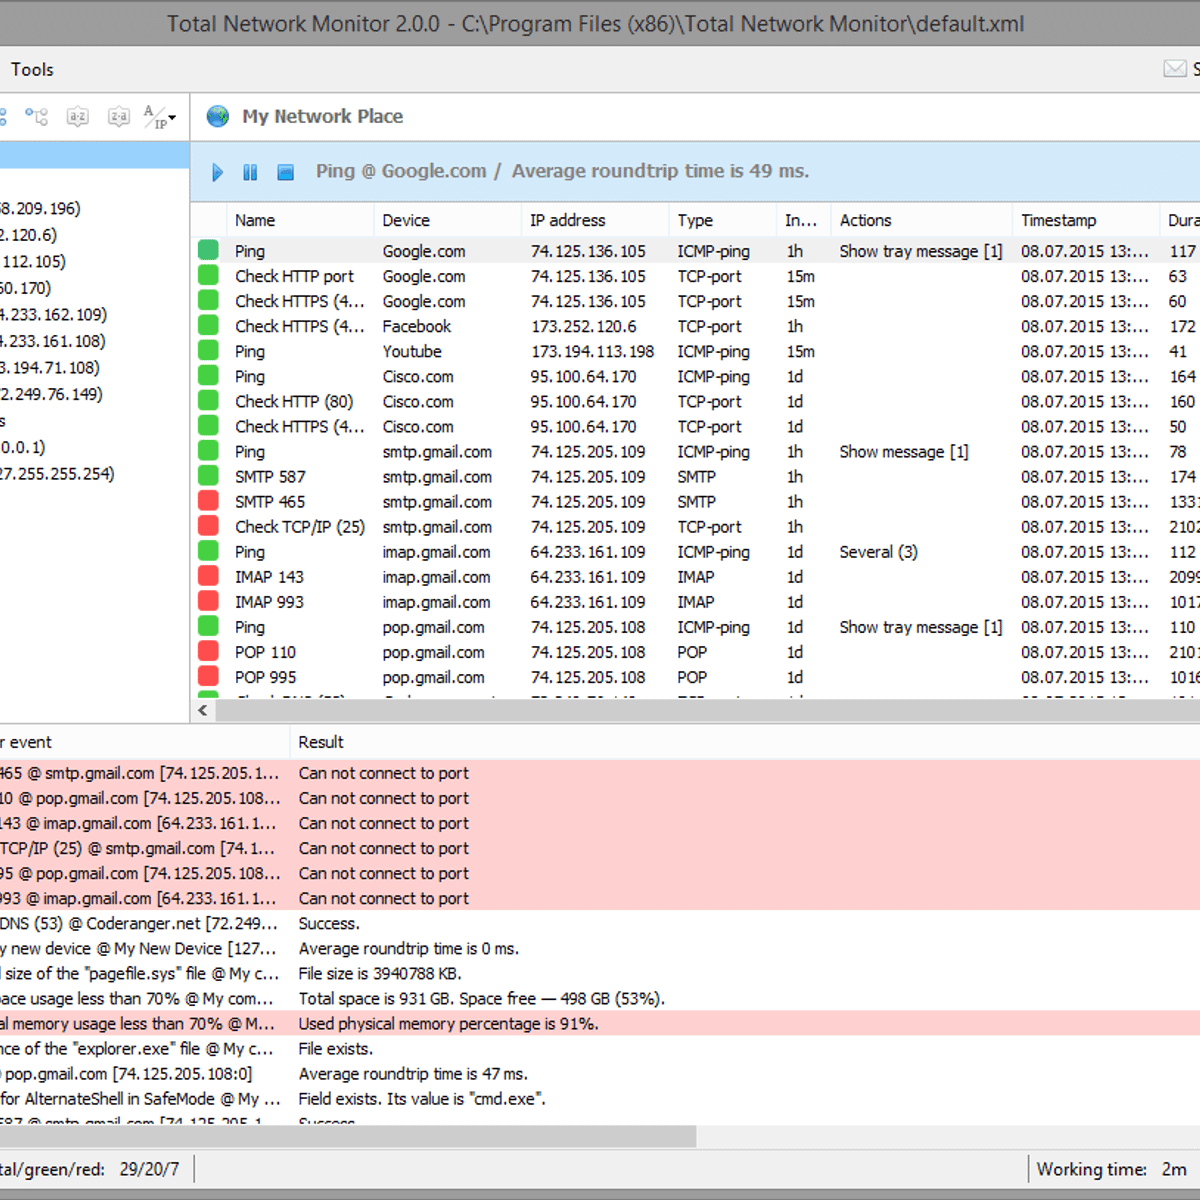1200x1200 pixels.
Task: Open the Tools menu
Action: (x=32, y=70)
